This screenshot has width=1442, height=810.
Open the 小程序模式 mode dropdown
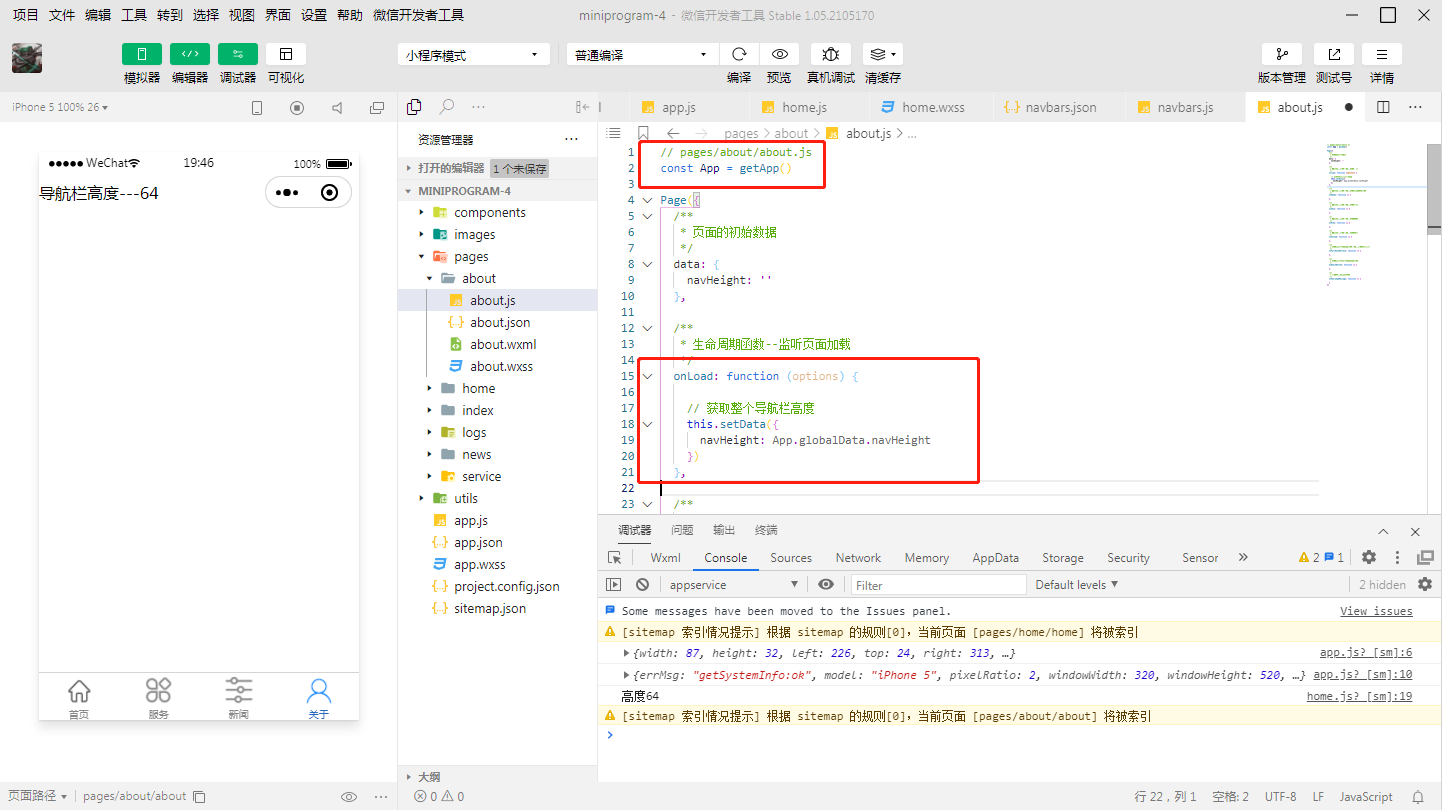click(x=474, y=55)
